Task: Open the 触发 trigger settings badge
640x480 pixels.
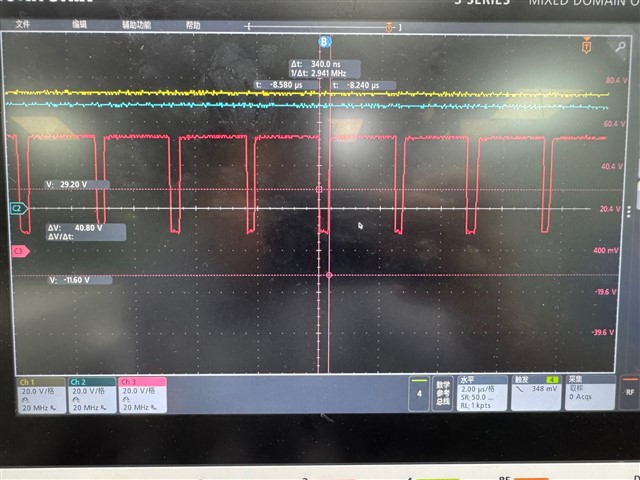Action: (536, 393)
